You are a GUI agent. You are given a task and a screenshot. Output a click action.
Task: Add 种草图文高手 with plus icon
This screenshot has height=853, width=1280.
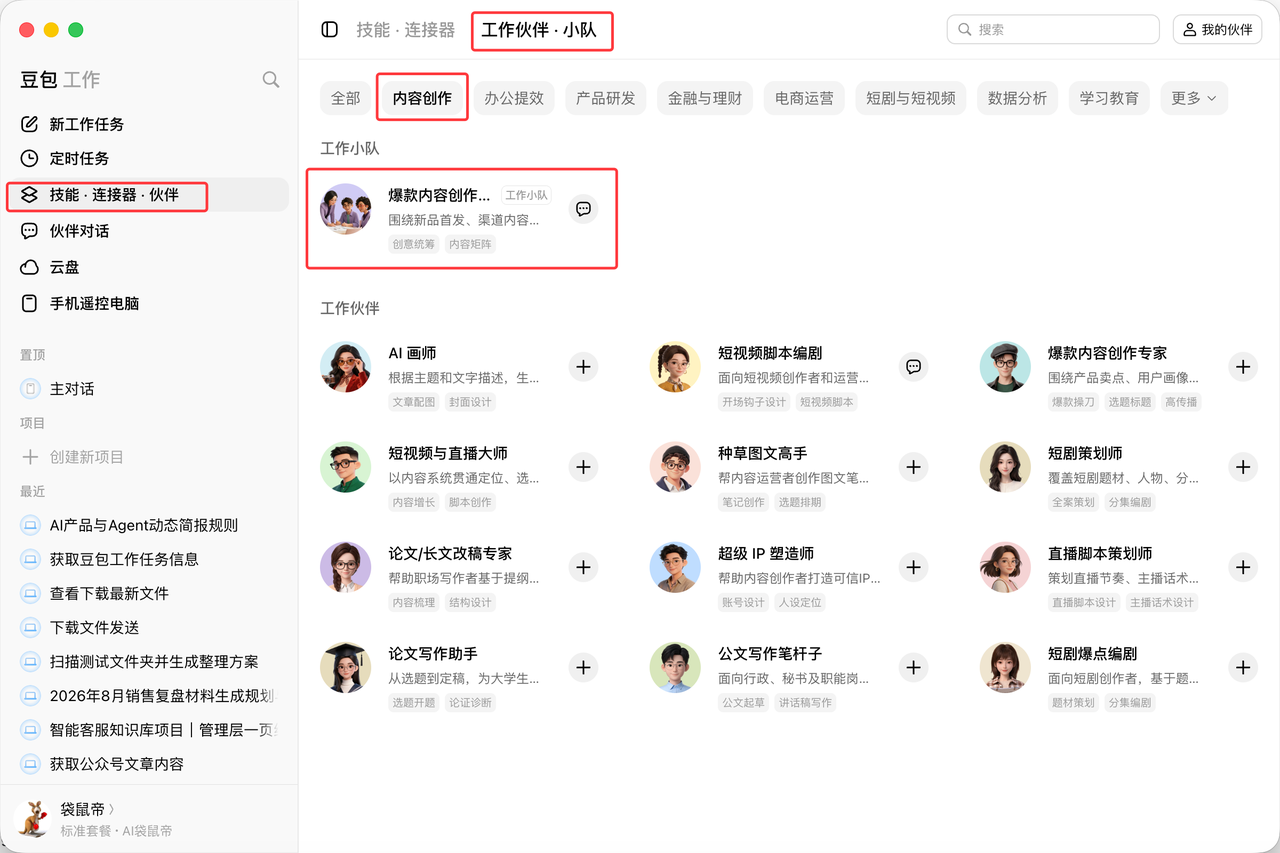913,467
